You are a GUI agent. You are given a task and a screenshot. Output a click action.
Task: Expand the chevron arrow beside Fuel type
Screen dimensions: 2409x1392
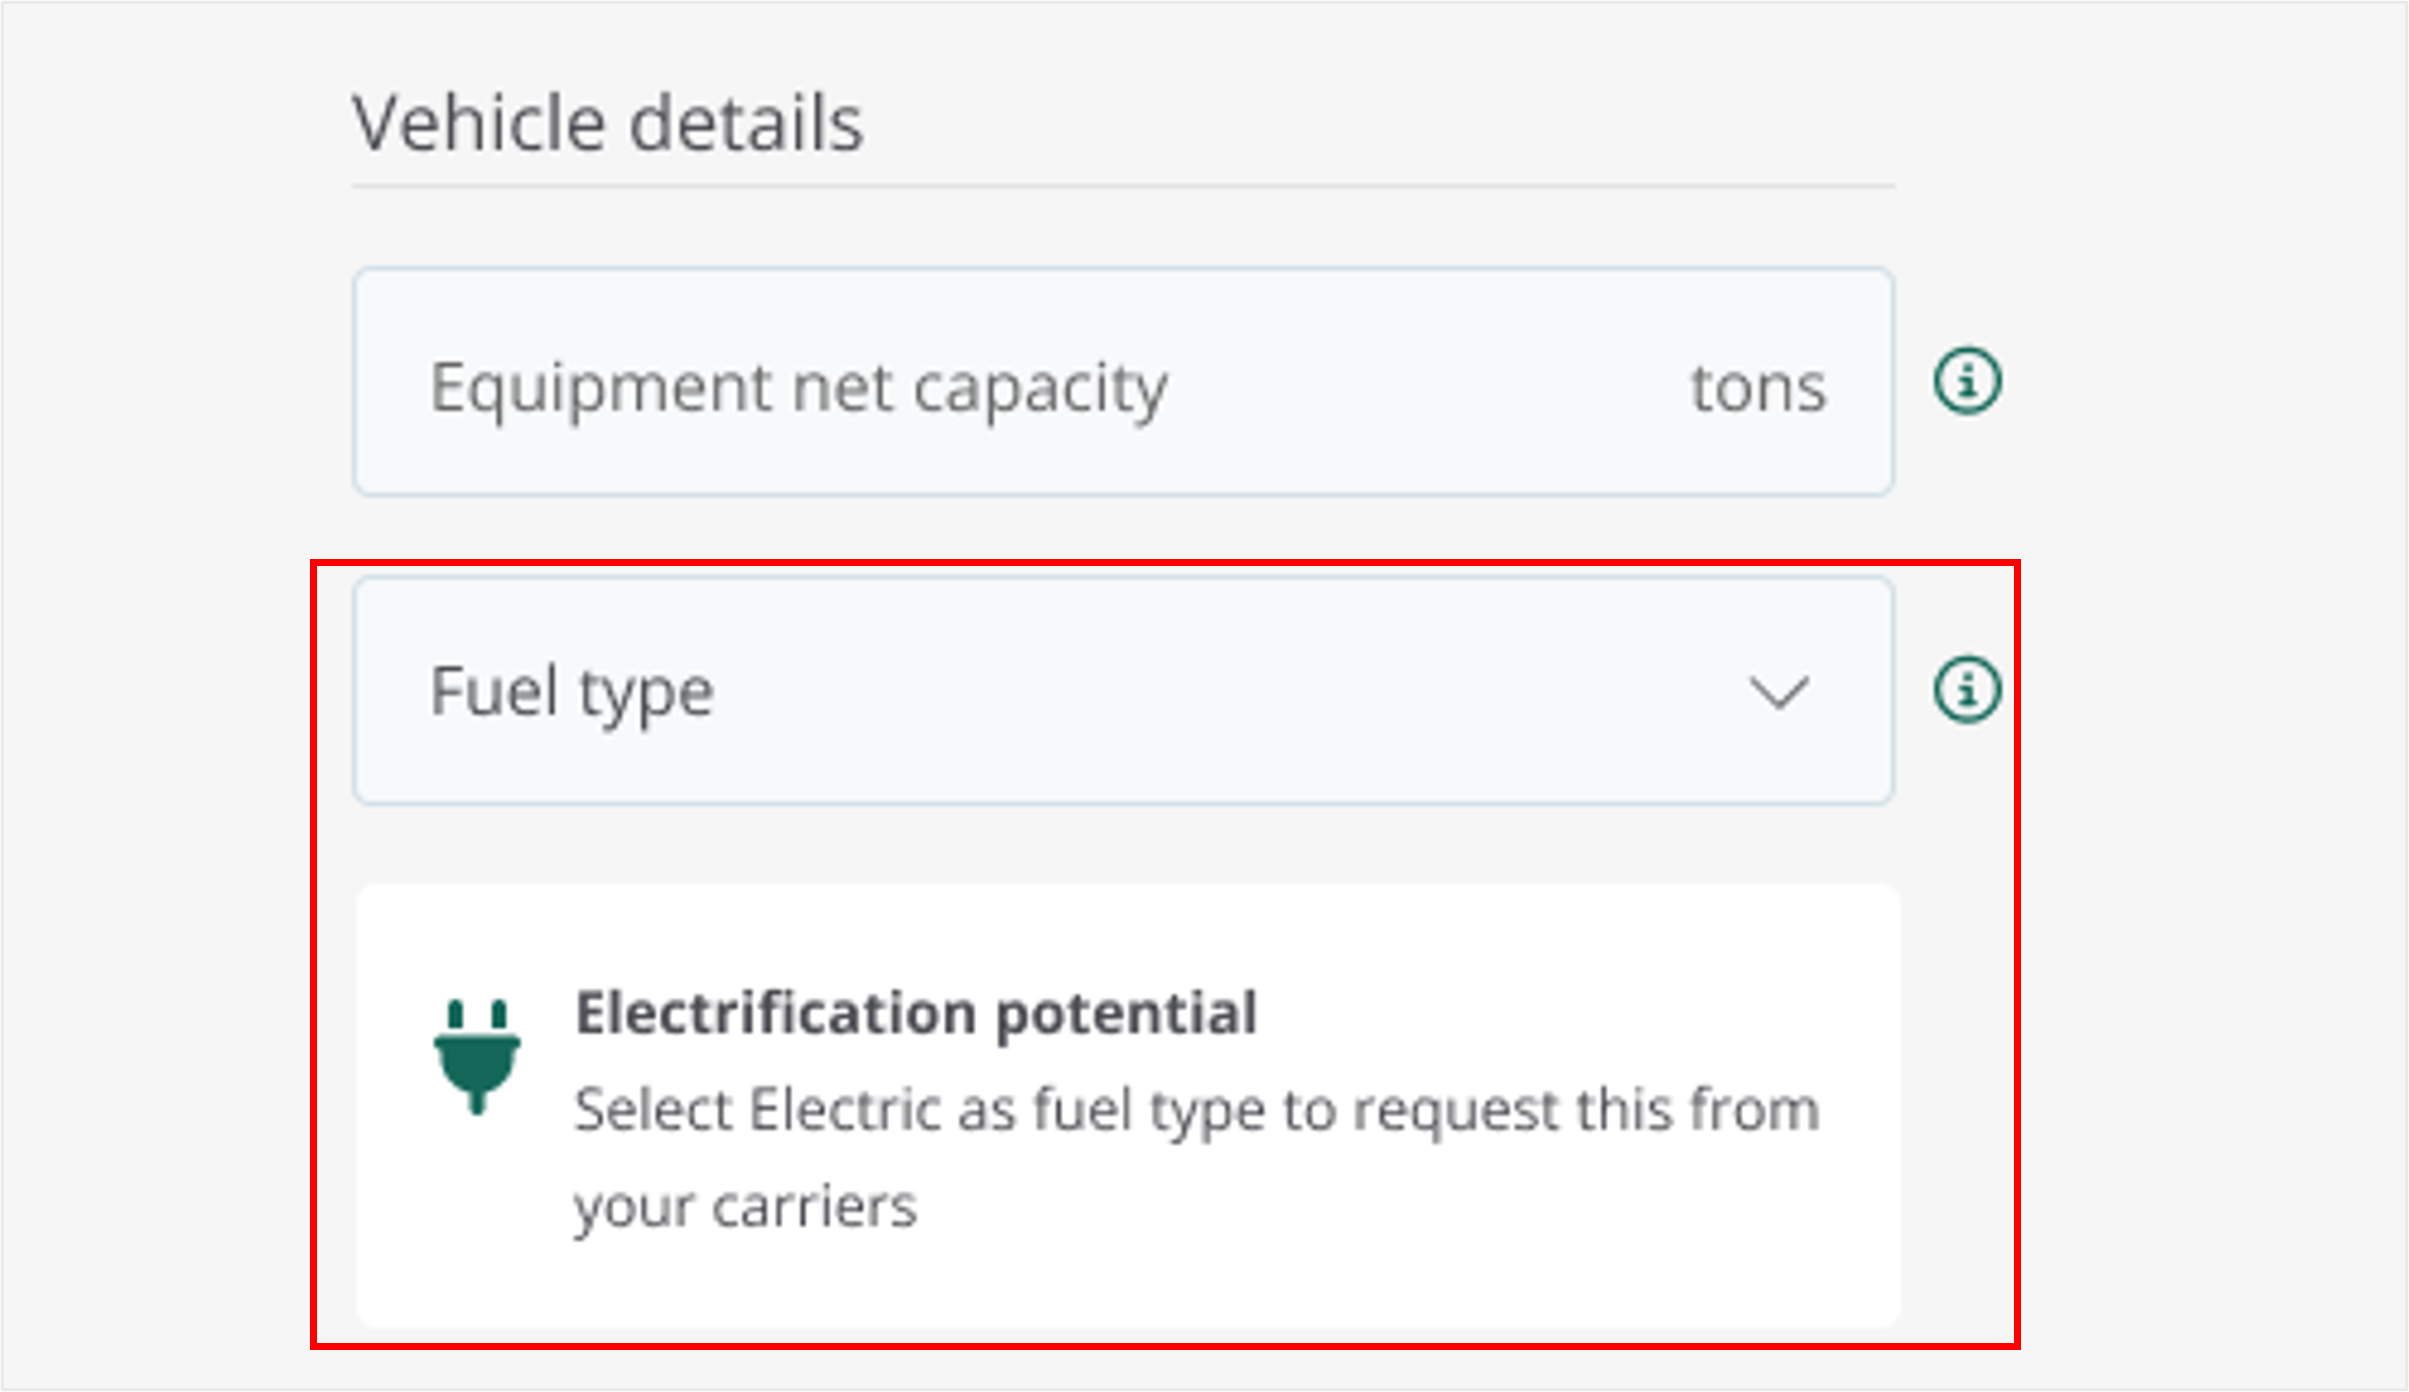1779,692
